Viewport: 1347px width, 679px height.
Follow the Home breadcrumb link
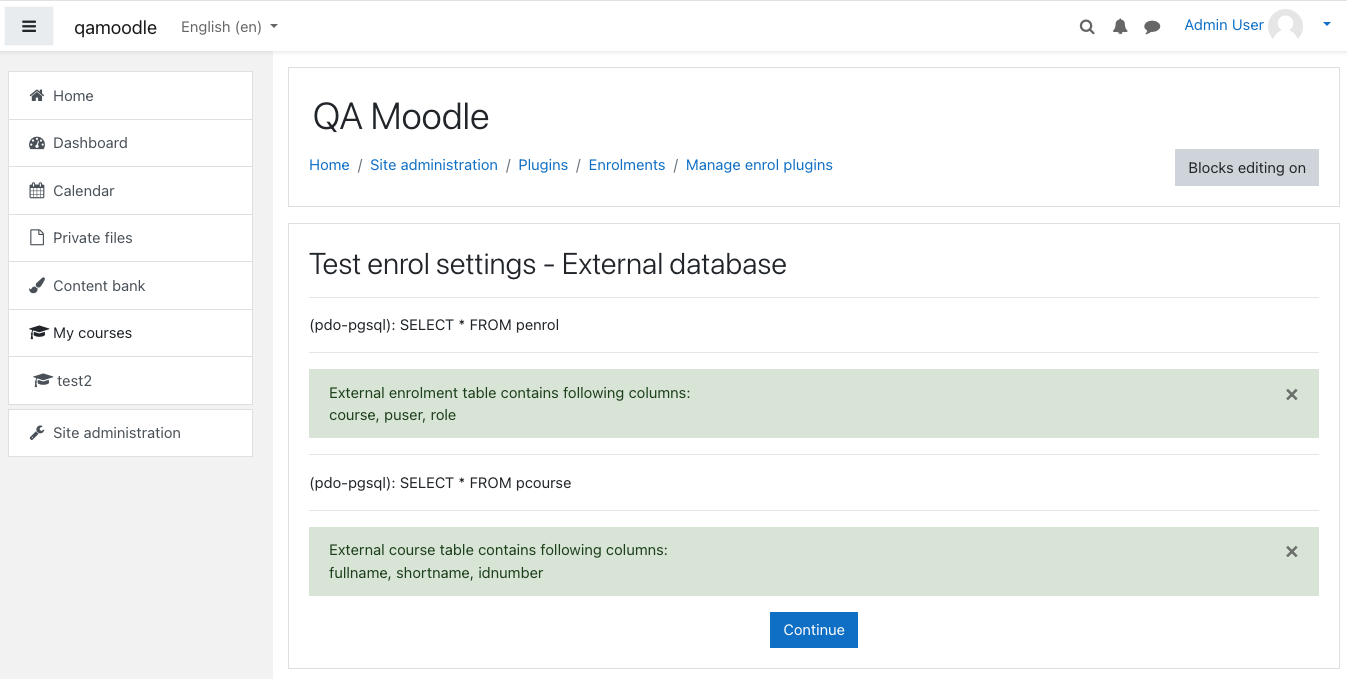click(329, 165)
